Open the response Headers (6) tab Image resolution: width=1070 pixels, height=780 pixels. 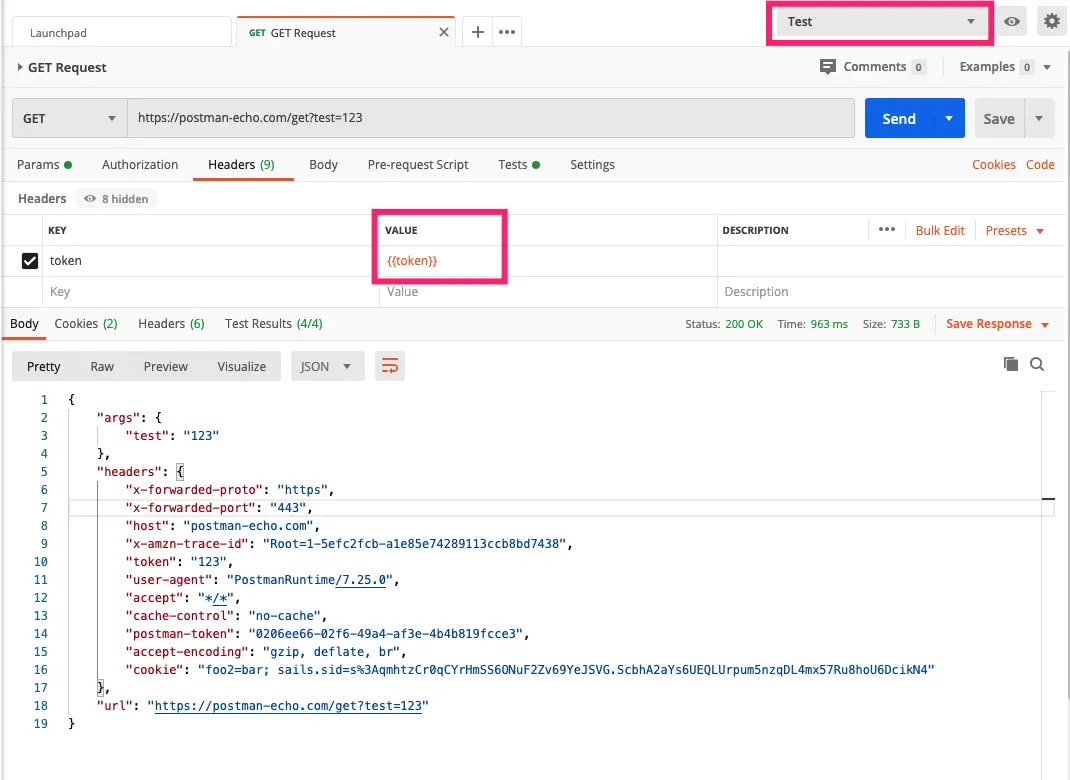[x=171, y=323]
